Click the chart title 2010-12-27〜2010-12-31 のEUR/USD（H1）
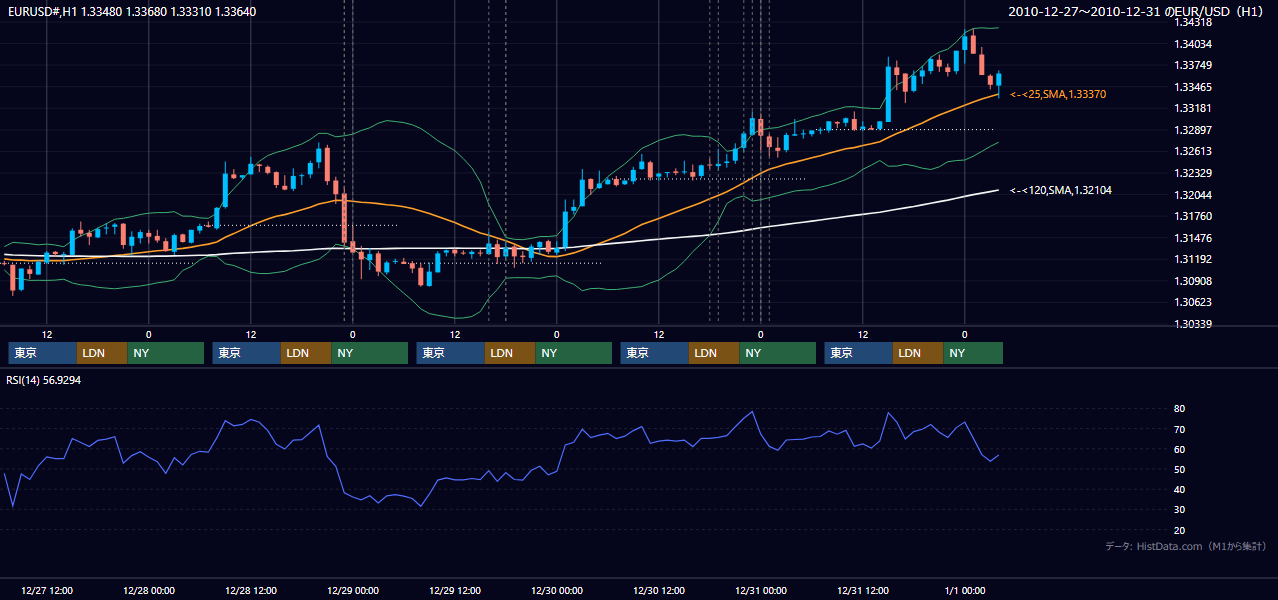 pos(1136,11)
